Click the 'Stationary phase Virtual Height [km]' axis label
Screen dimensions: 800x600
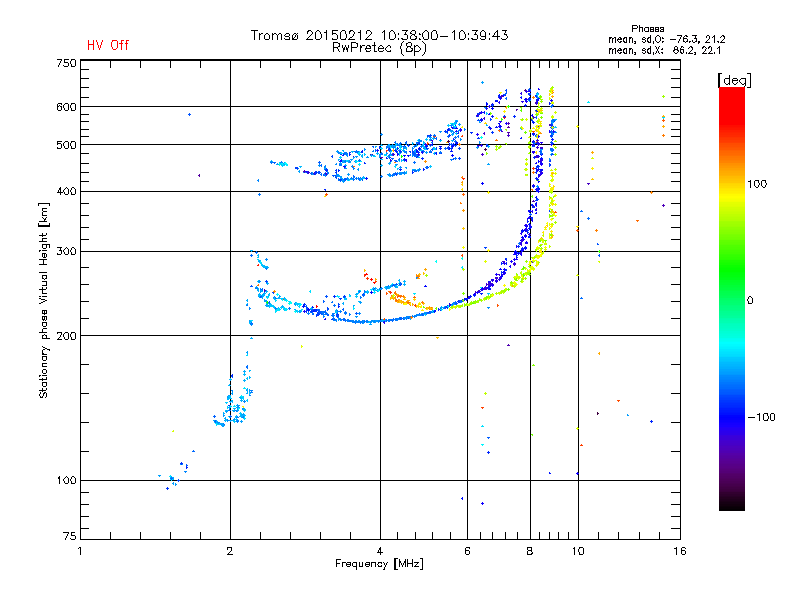point(44,300)
